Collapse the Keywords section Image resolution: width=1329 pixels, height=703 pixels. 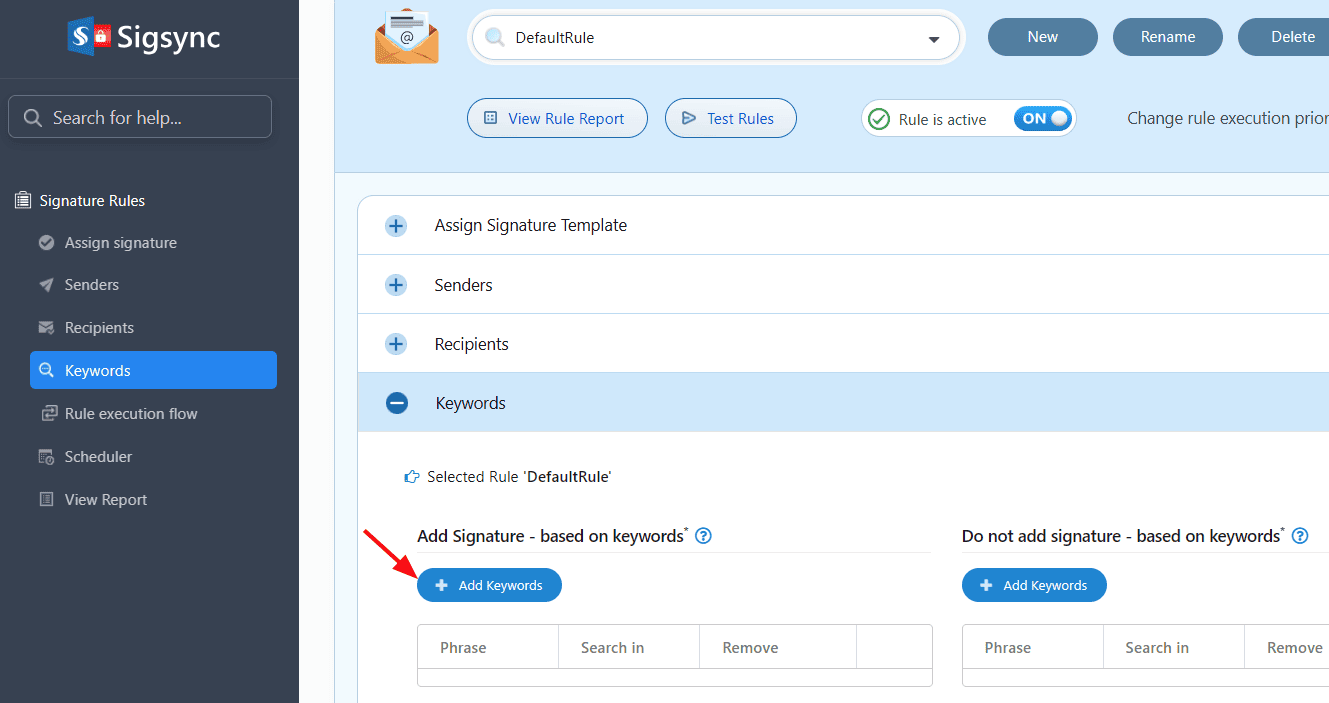click(x=397, y=403)
